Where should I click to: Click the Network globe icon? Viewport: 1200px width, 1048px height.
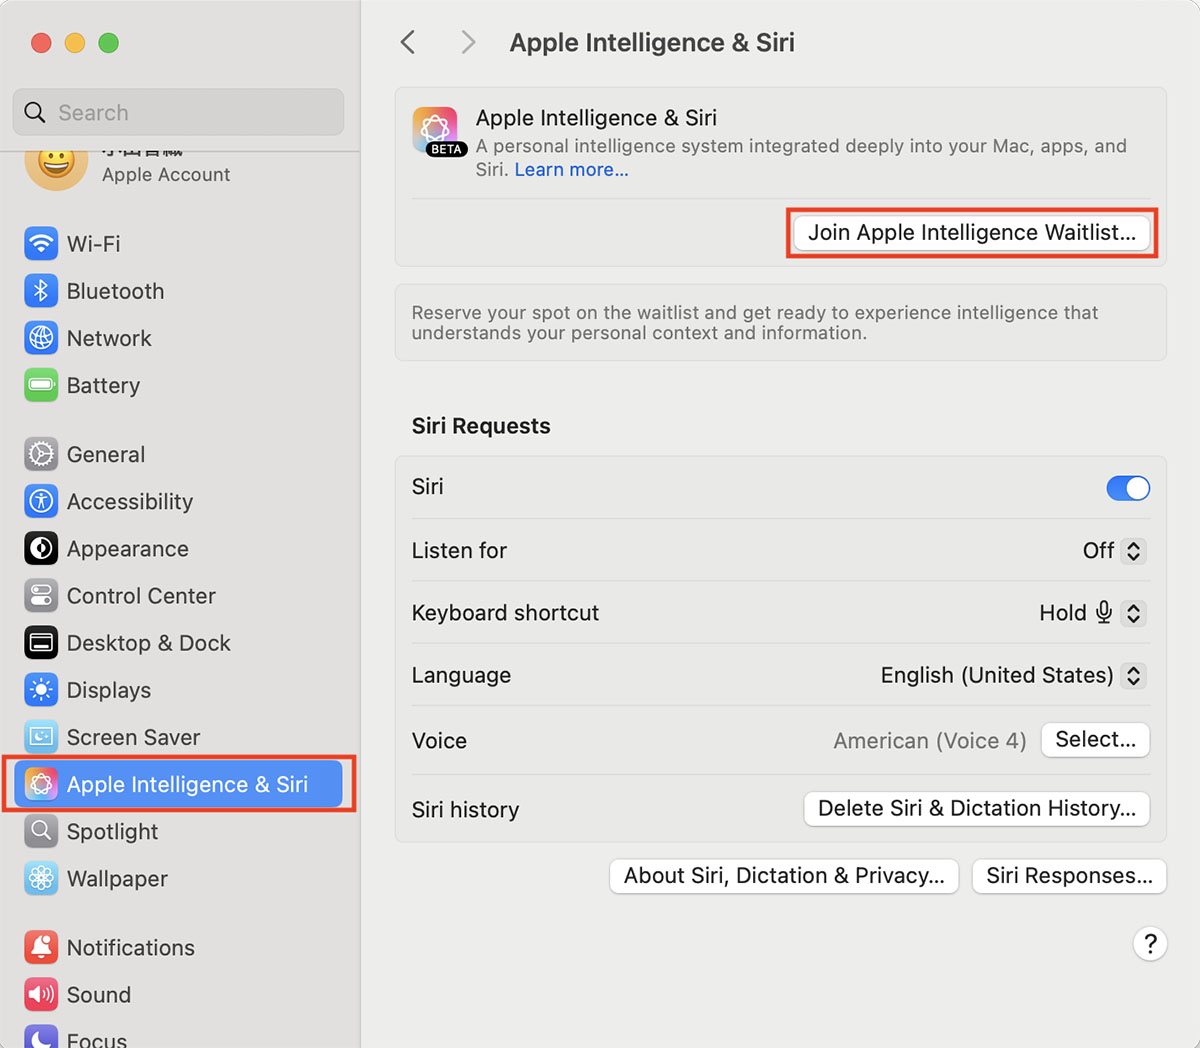[x=41, y=338]
